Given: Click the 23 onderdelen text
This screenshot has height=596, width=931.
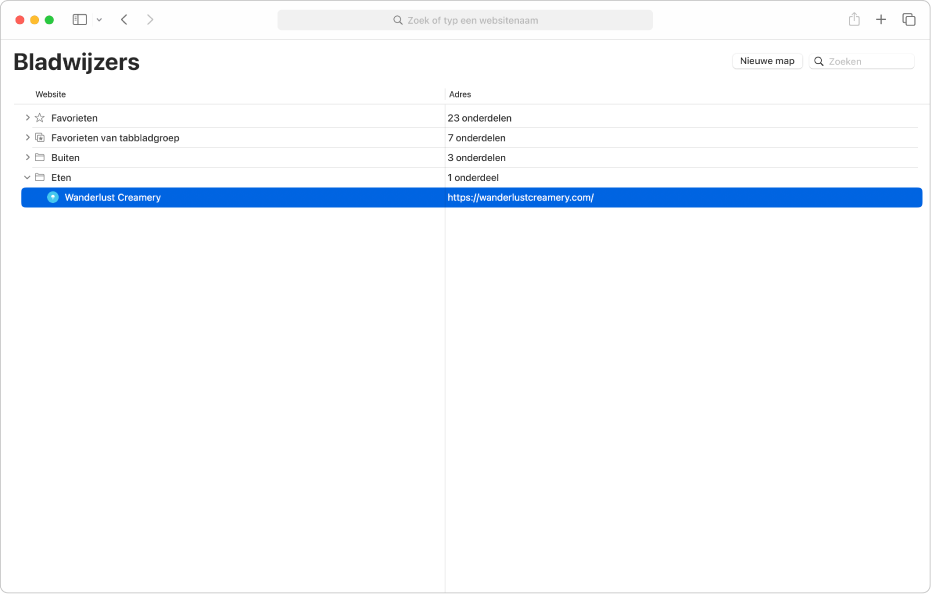Looking at the screenshot, I should (479, 118).
